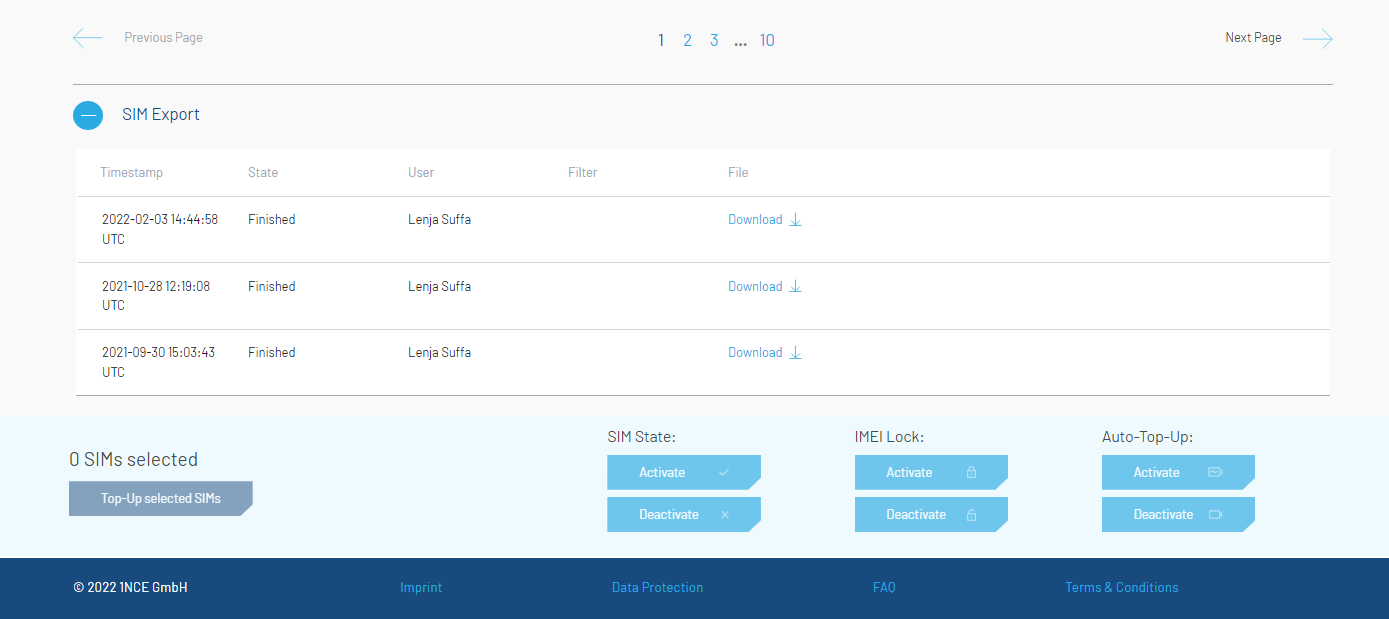Open the Terms & Conditions link
The height and width of the screenshot is (619, 1389).
click(x=1121, y=588)
